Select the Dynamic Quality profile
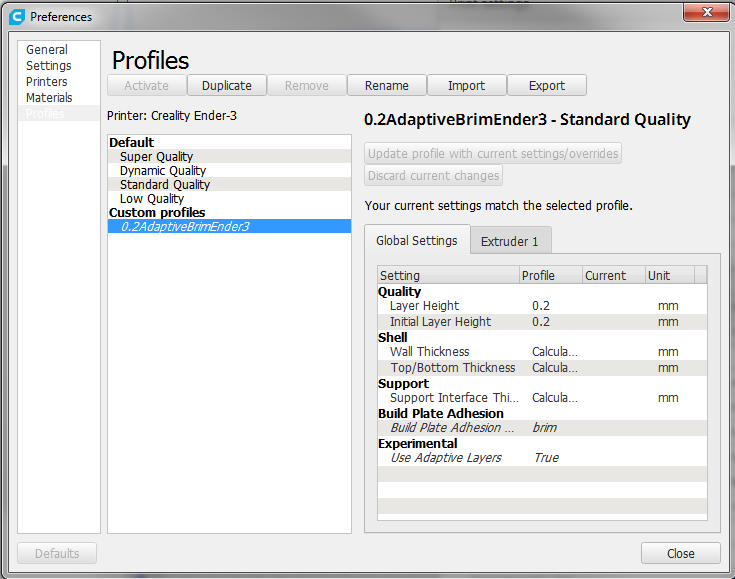This screenshot has height=579, width=735. pos(163,171)
